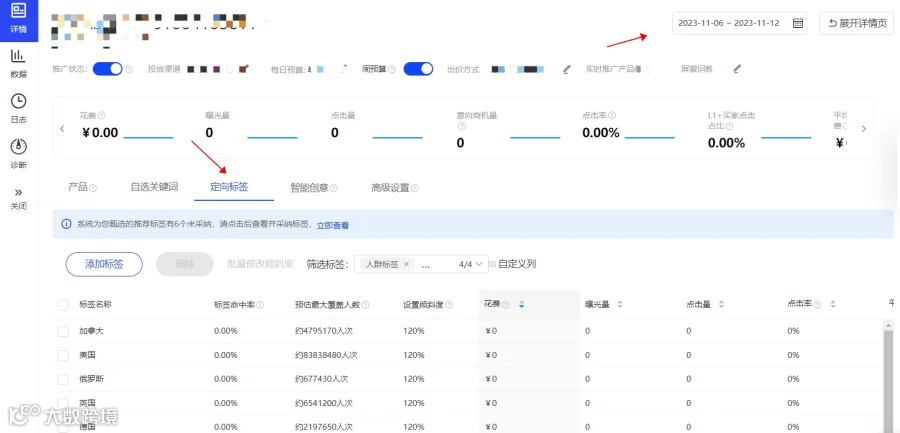Show the help tooltip icon beside 花费 metric
Screen dimensions: 900x433
[x=102, y=115]
